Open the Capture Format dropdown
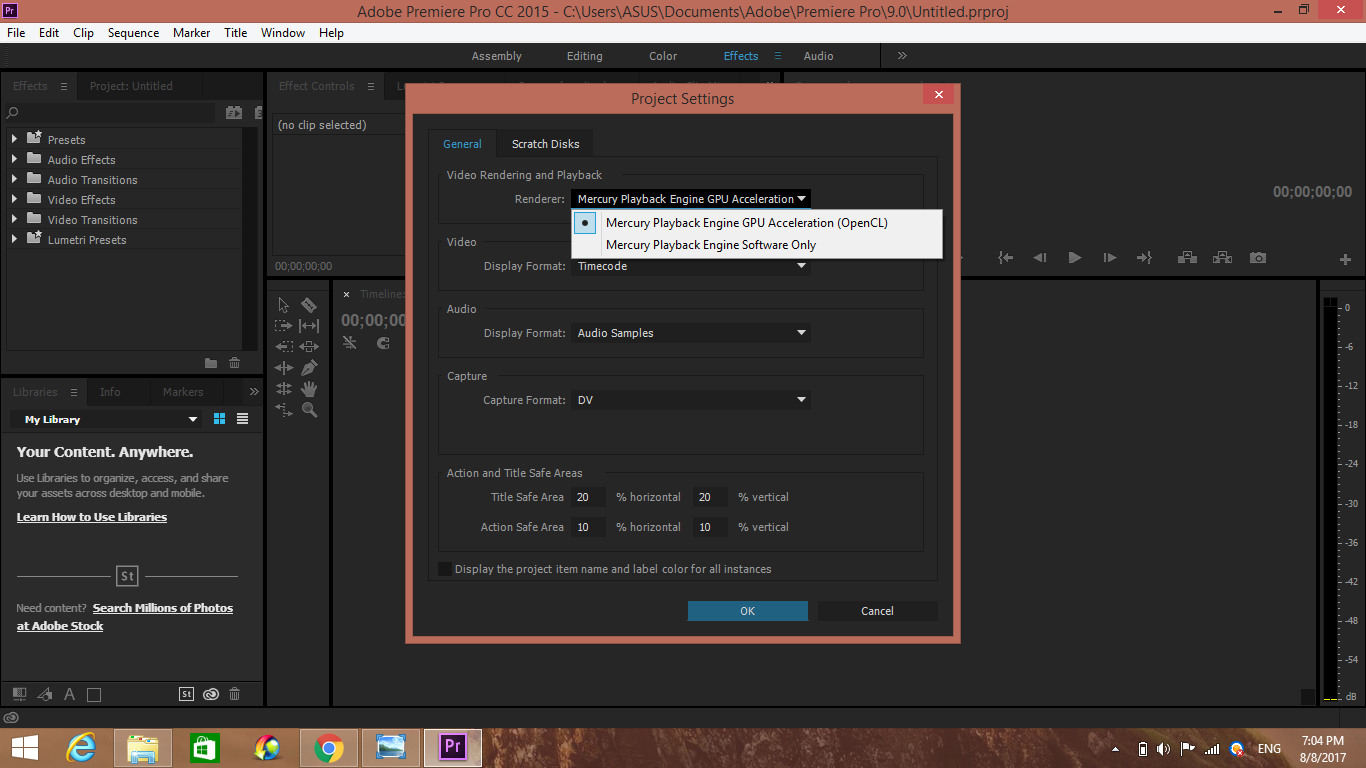 (x=690, y=399)
